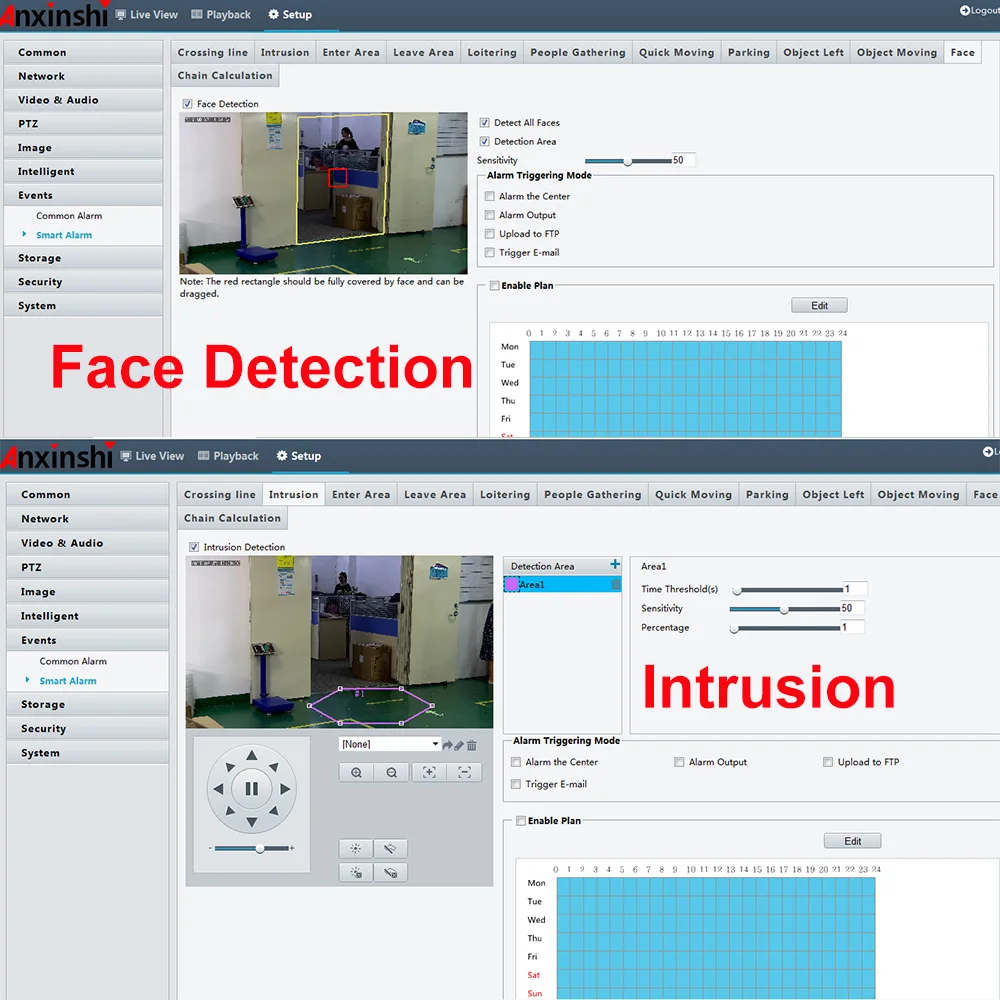The width and height of the screenshot is (1000, 1000).
Task: Move camera down-left with diagonal PTZ arrow
Action: pyautogui.click(x=230, y=811)
